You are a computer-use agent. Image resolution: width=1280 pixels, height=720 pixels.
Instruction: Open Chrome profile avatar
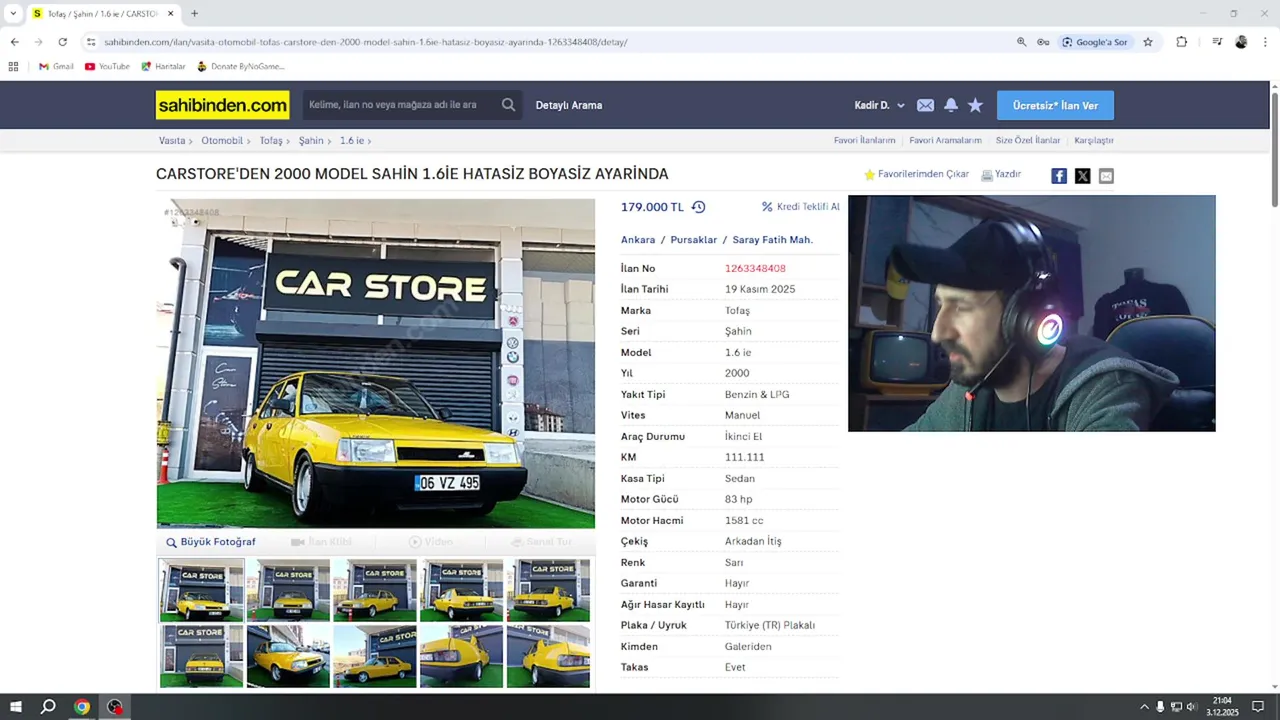pos(1241,42)
